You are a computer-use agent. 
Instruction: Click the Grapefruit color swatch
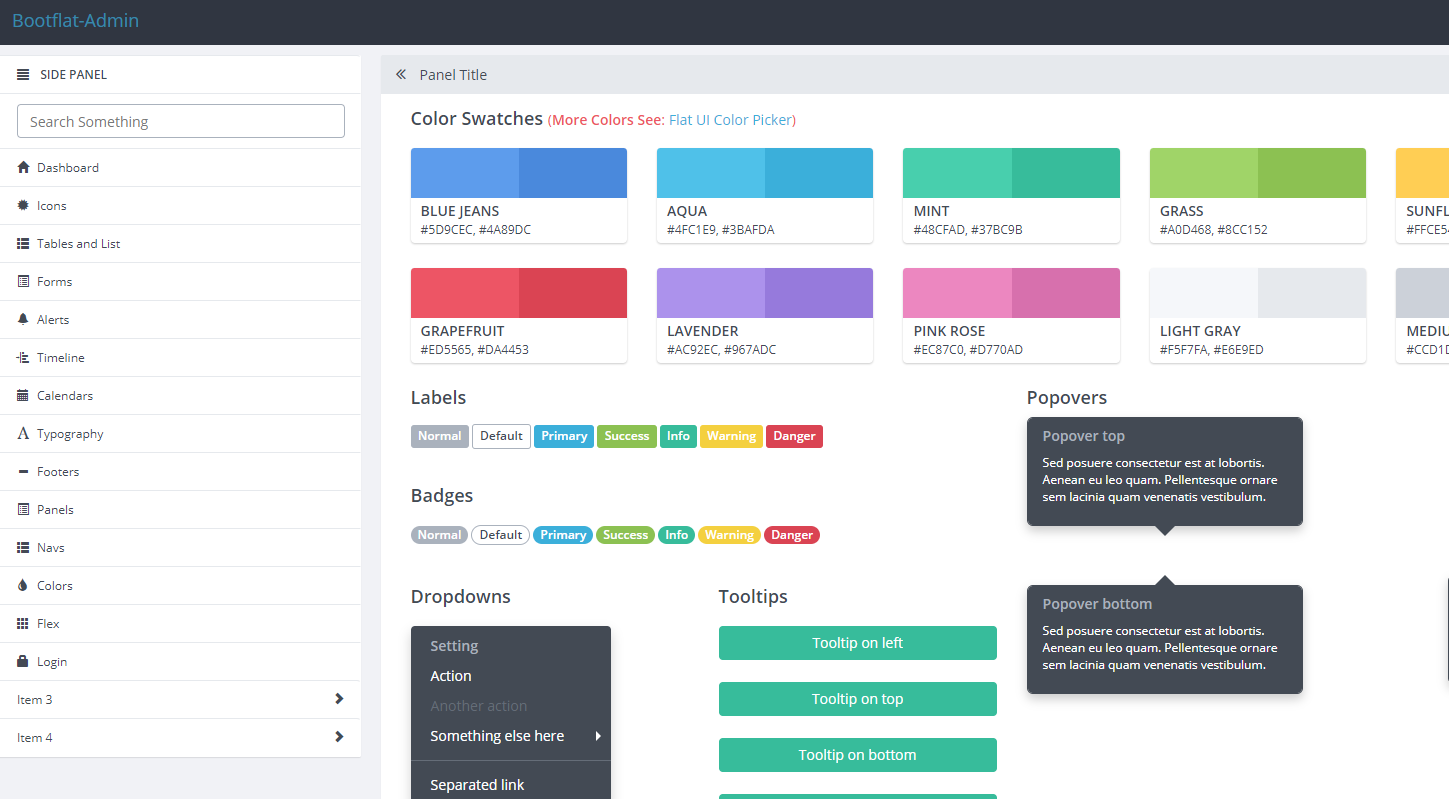(x=519, y=293)
